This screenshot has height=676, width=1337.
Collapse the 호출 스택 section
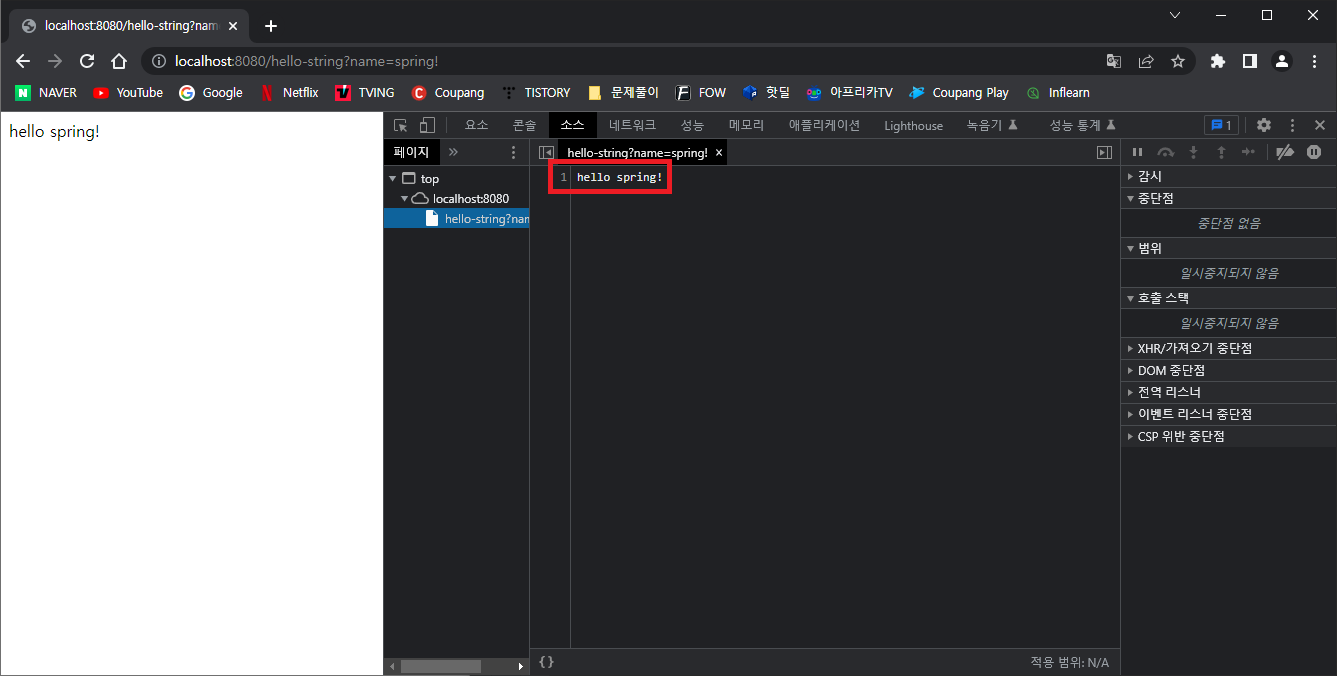[x=1228, y=298]
